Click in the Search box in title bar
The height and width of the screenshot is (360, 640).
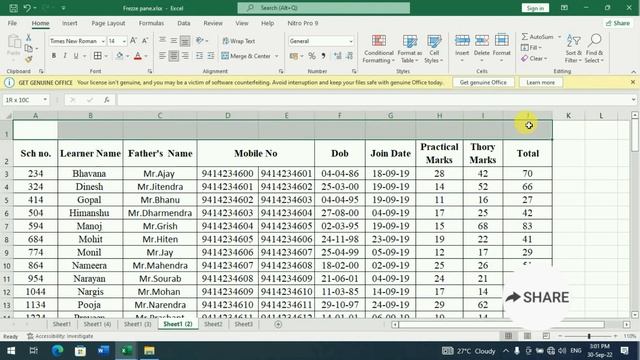point(324,8)
